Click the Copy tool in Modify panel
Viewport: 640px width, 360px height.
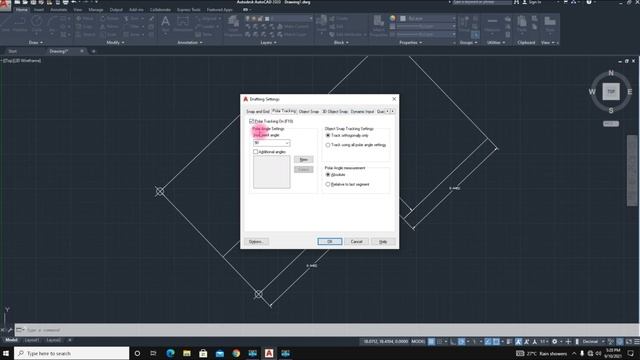click(x=84, y=27)
